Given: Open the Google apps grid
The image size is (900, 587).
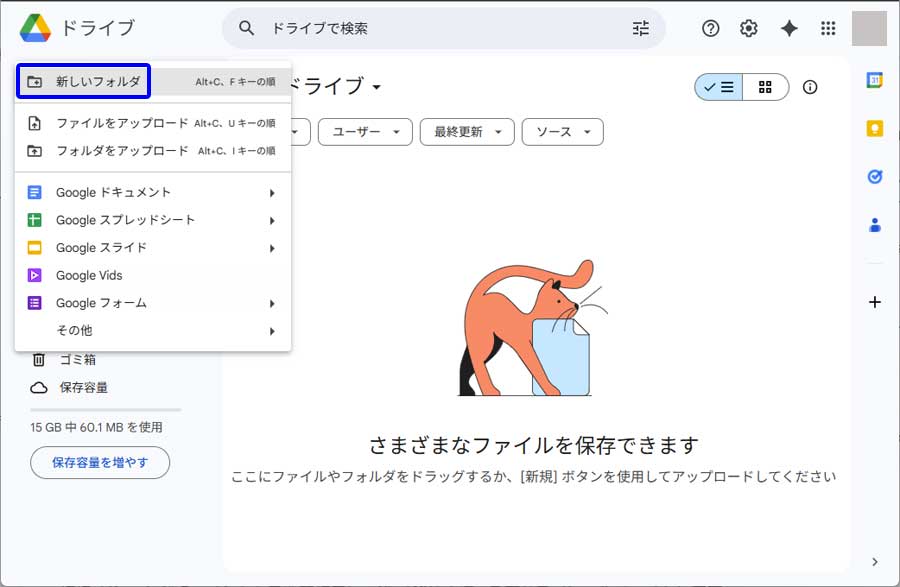Looking at the screenshot, I should 828,29.
